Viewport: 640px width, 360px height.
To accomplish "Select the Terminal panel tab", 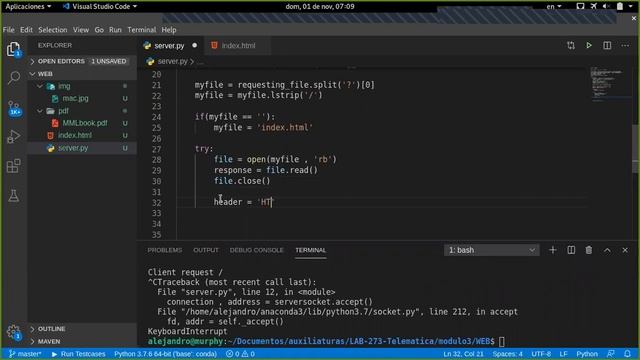I will pyautogui.click(x=311, y=250).
